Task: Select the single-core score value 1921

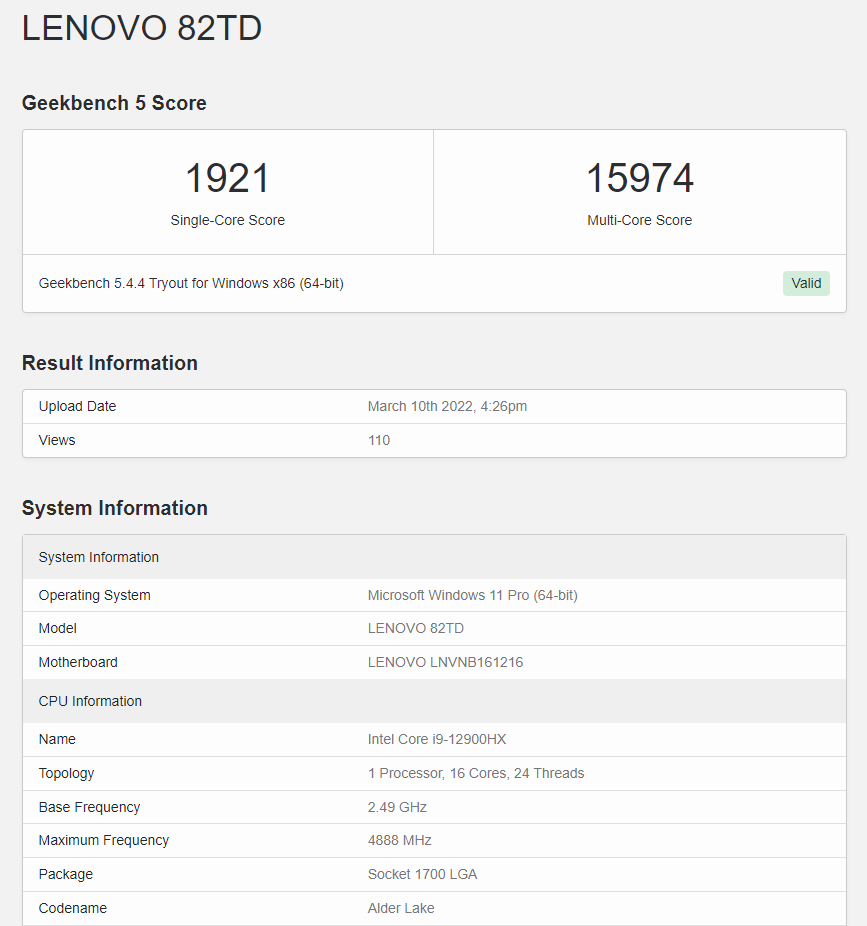Action: 227,178
